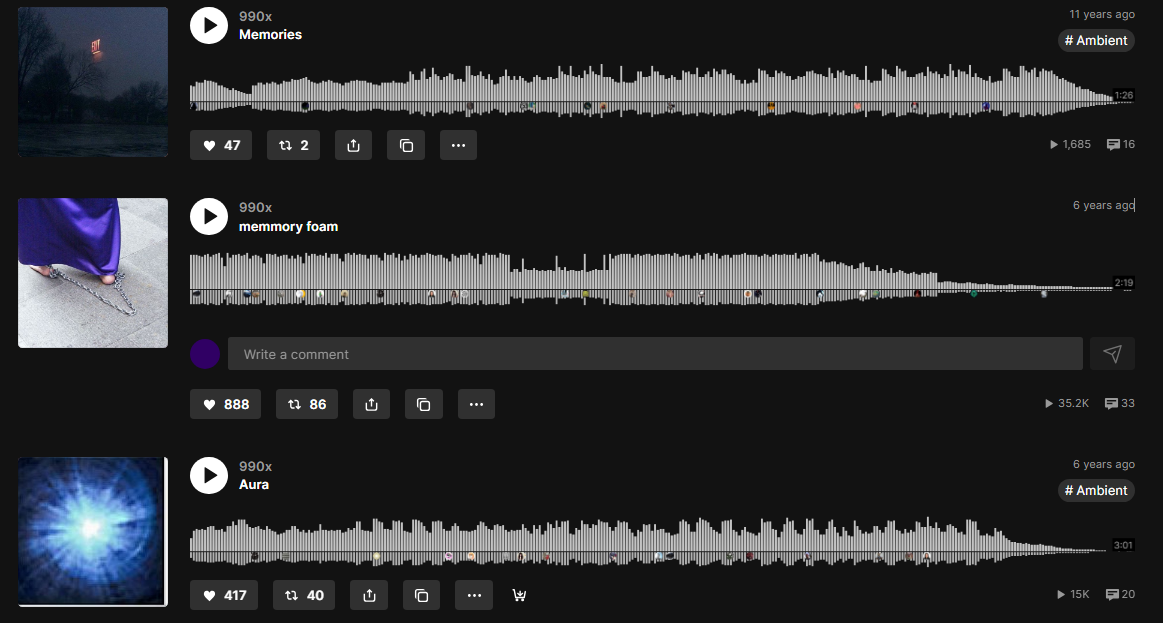Copy link icon for memmory foam

(x=423, y=404)
